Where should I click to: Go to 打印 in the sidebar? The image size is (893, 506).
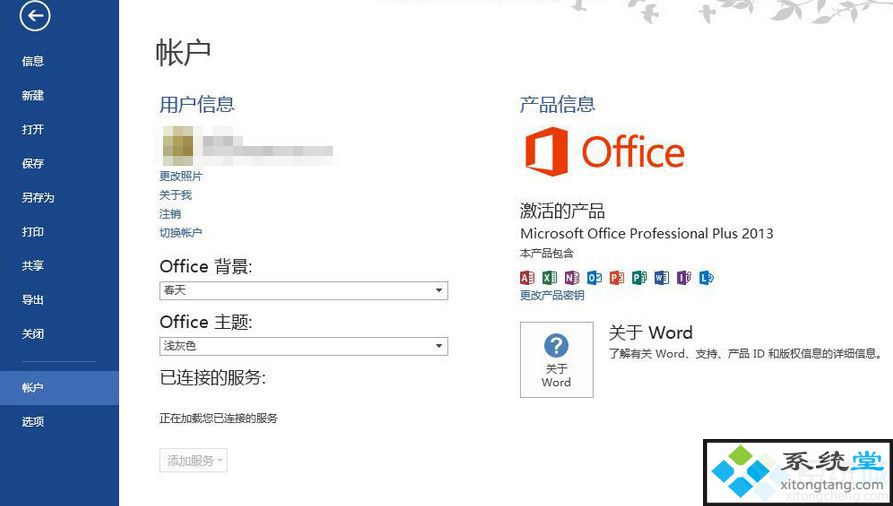pyautogui.click(x=32, y=232)
